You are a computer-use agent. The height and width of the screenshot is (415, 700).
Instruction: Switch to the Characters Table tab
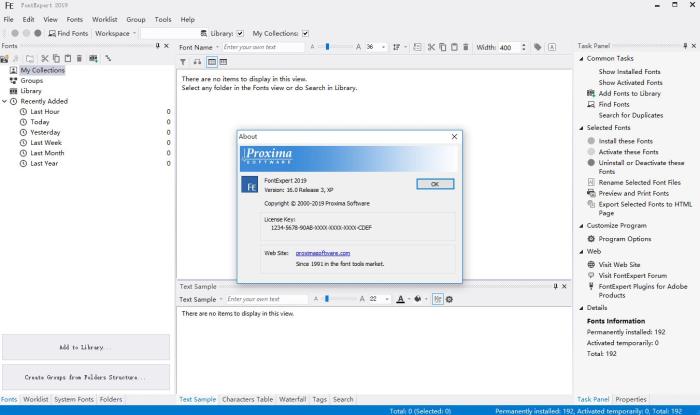coord(247,399)
